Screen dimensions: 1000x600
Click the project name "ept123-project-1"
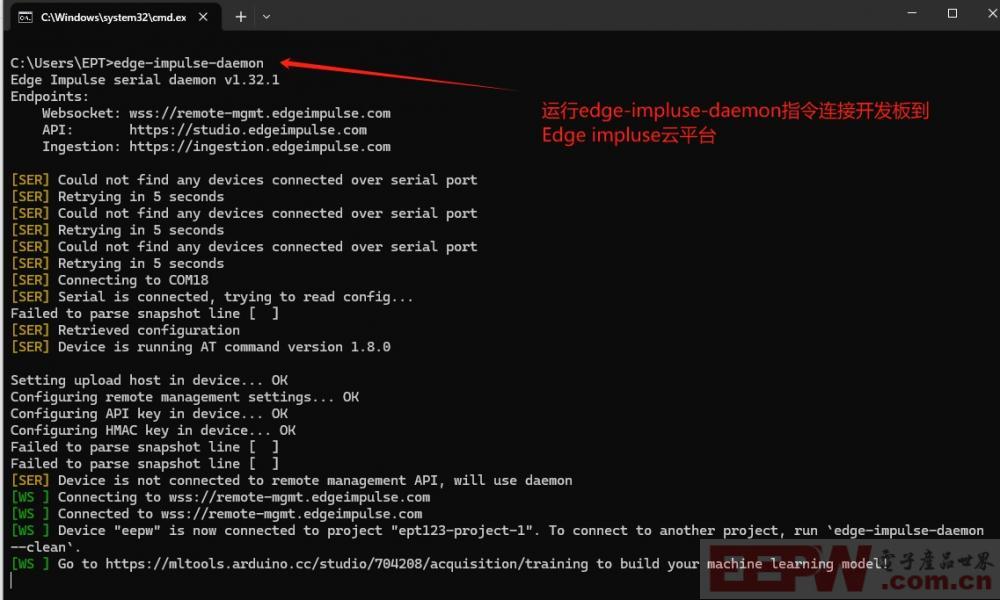462,530
